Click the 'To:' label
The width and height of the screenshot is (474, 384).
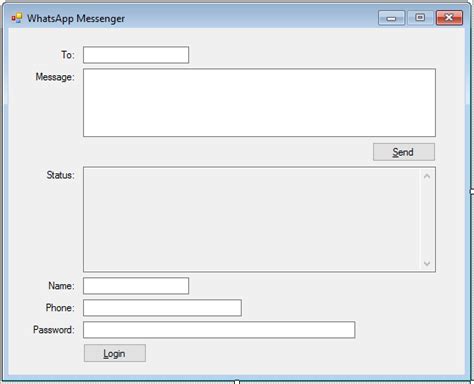click(68, 55)
